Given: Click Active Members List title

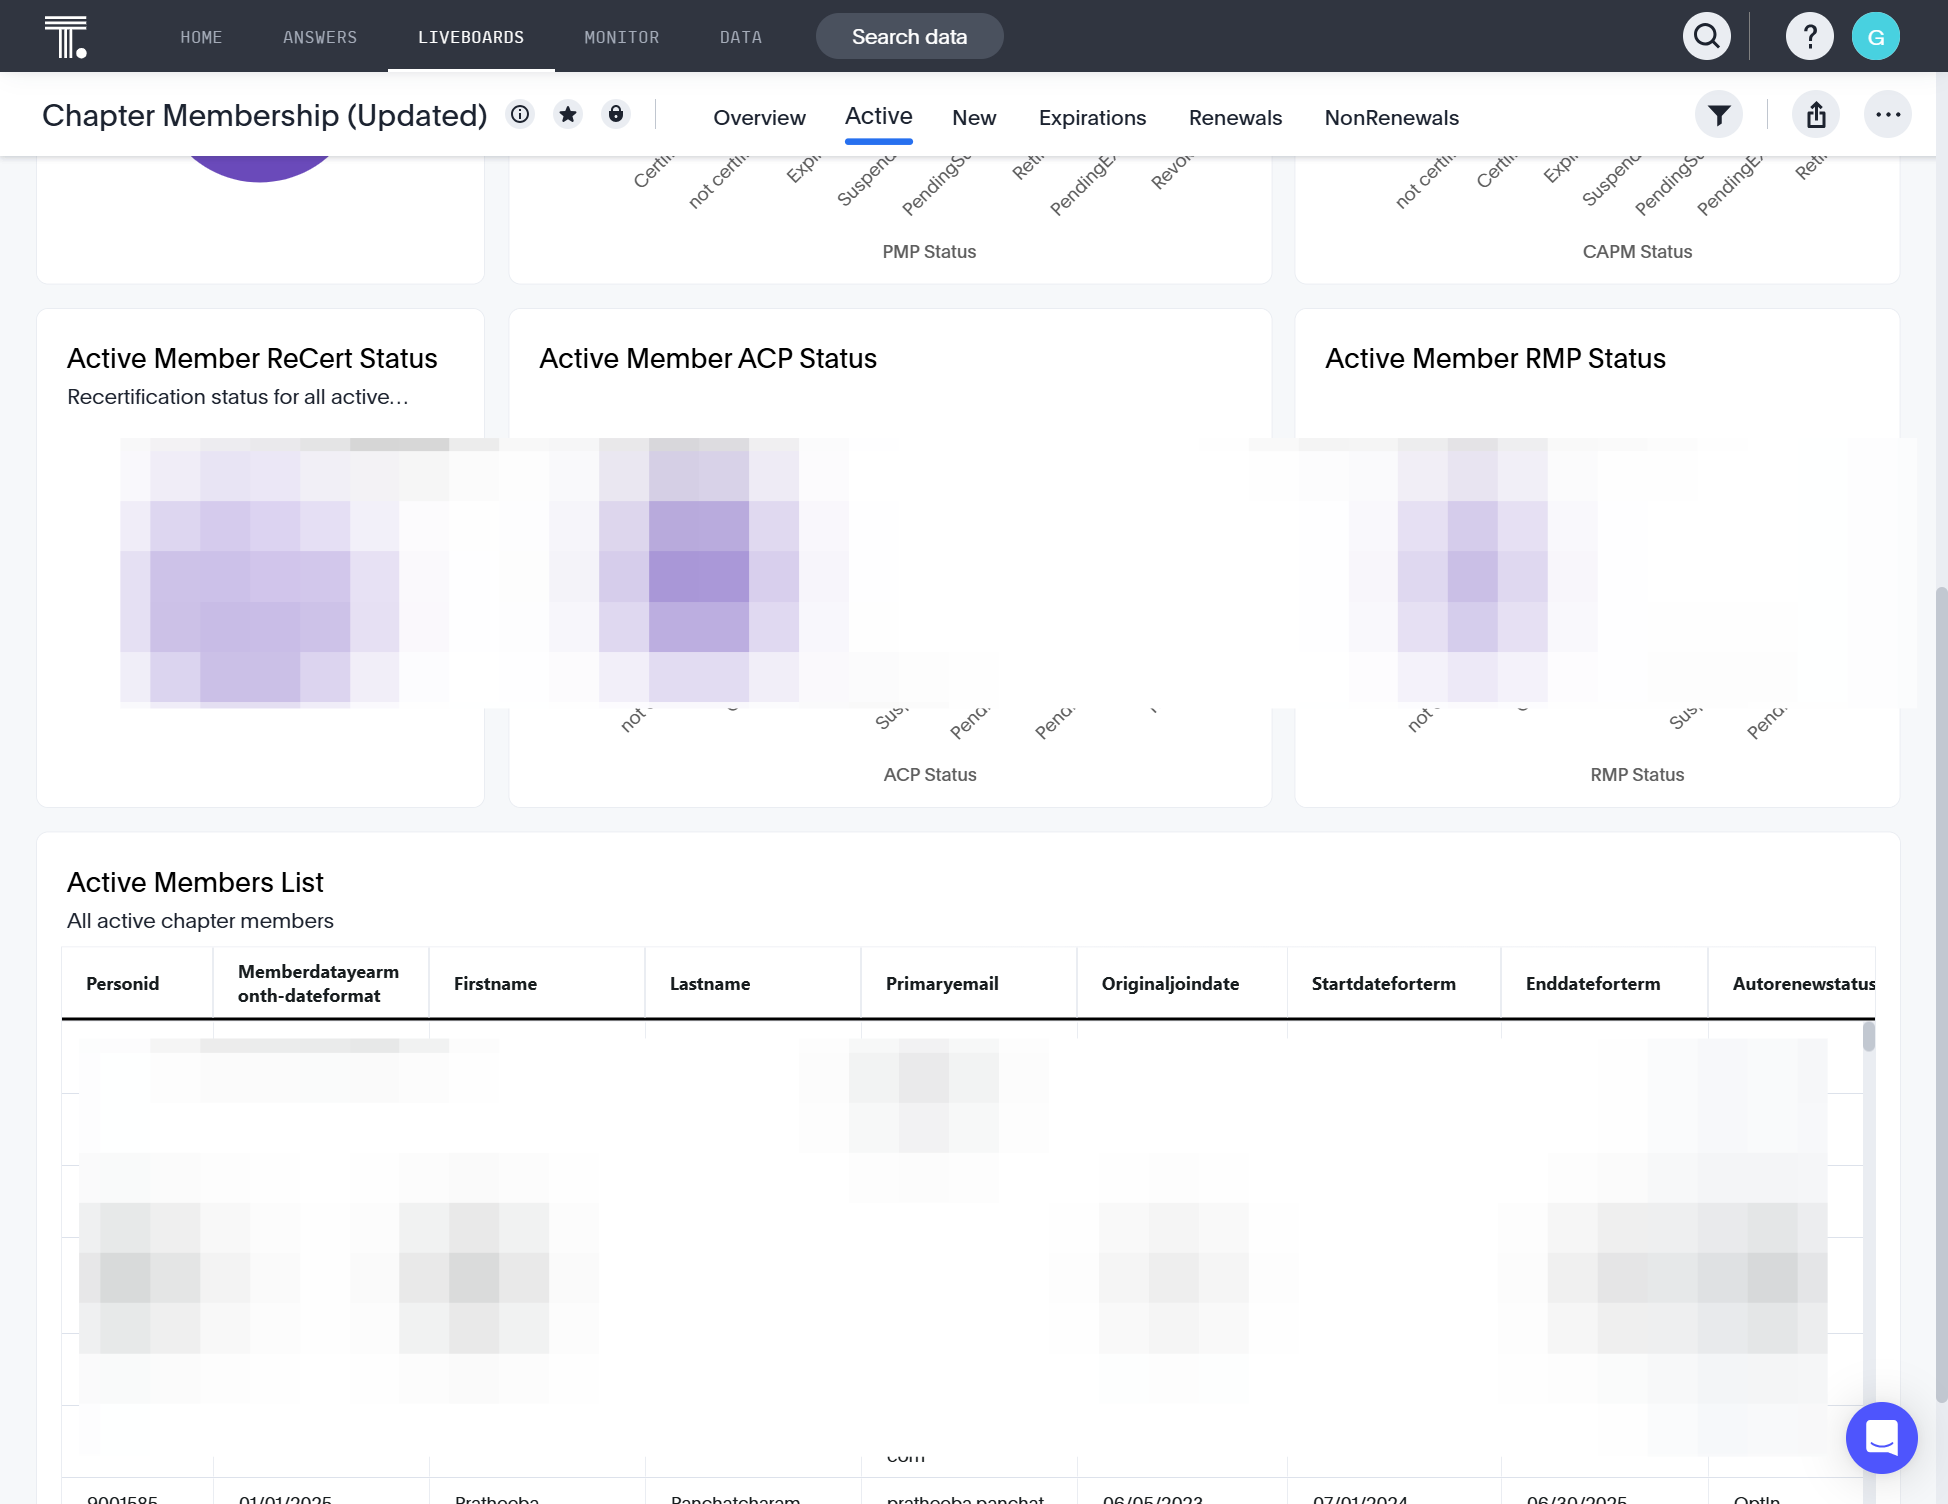Looking at the screenshot, I should 195,882.
